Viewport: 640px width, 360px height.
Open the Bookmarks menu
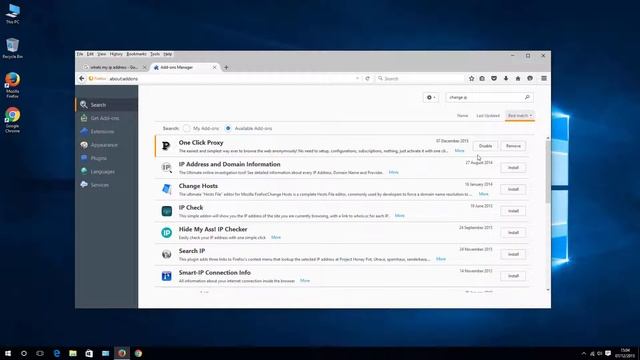136,54
